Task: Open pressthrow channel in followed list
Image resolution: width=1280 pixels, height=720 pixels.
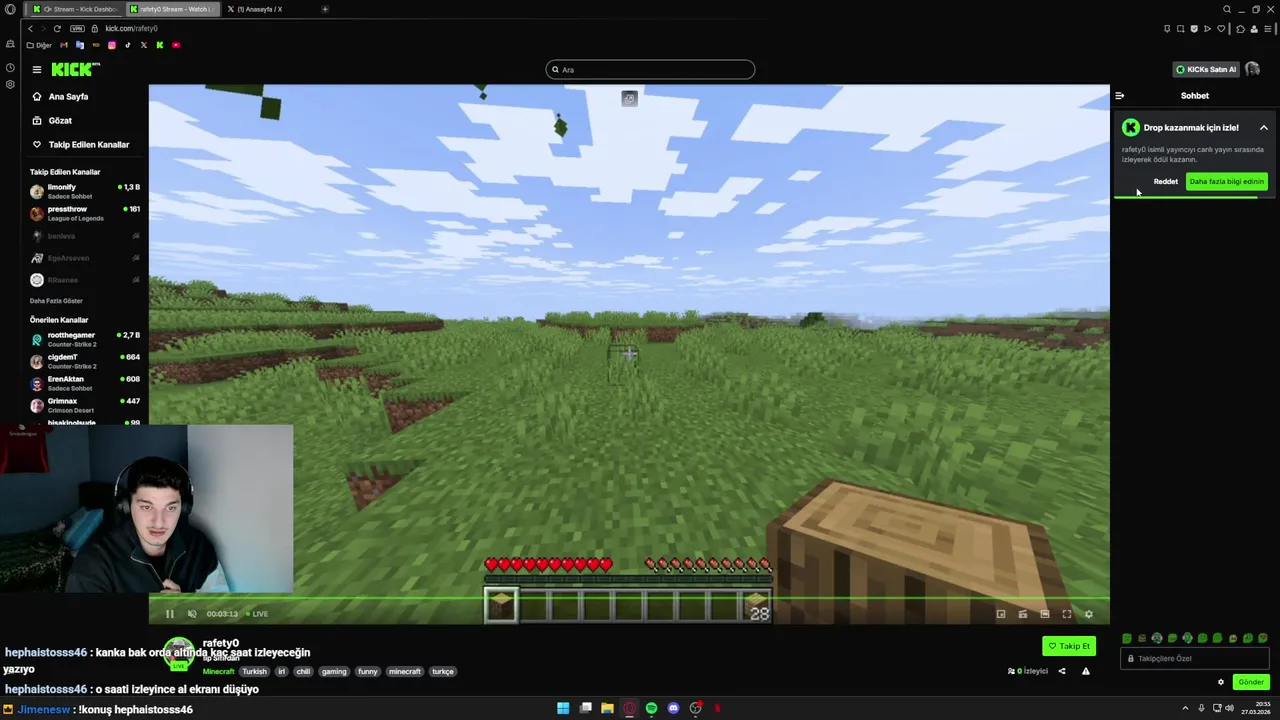Action: (85, 213)
